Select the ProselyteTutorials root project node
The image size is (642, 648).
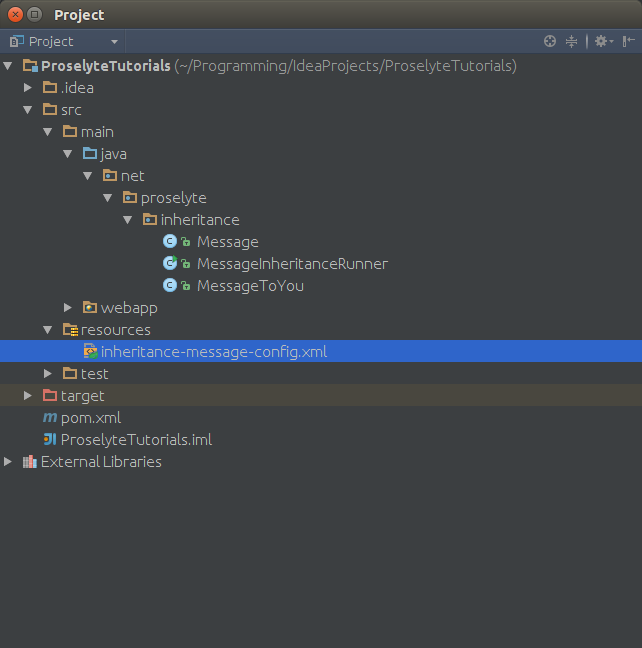coord(105,66)
